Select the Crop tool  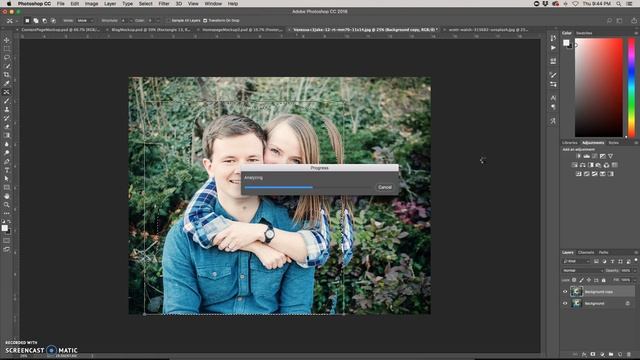coord(7,75)
